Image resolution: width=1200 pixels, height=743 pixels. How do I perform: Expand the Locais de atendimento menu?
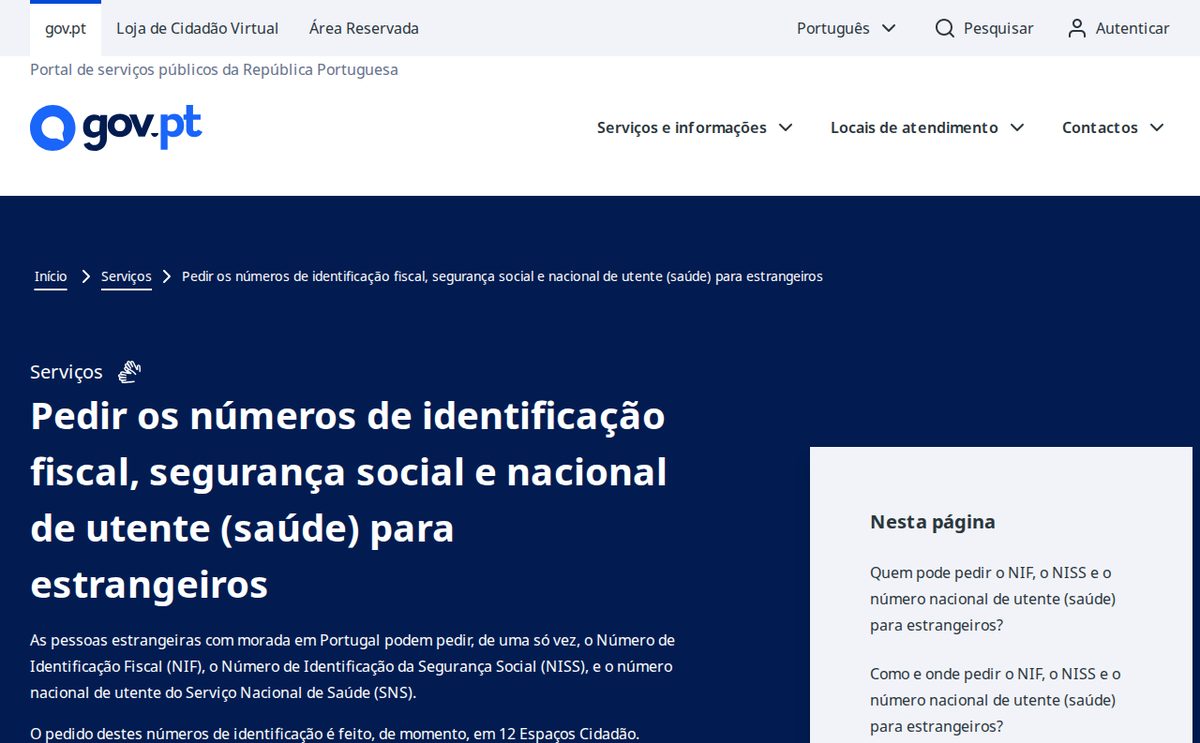click(928, 127)
